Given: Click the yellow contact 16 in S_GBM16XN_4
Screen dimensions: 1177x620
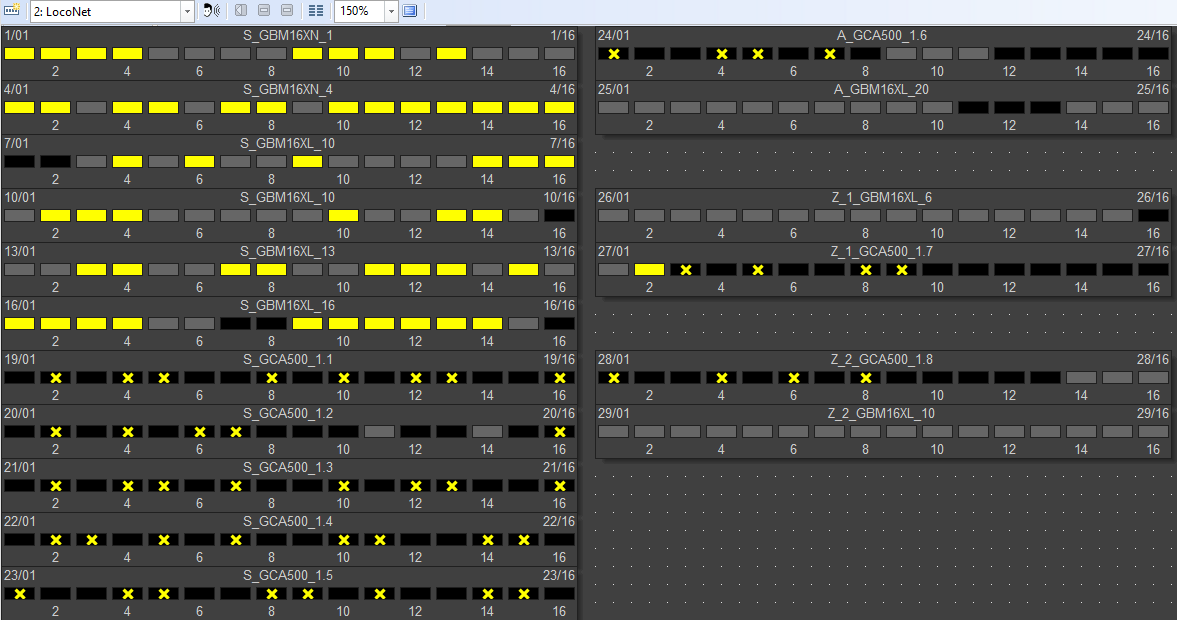Looking at the screenshot, I should coord(560,108).
